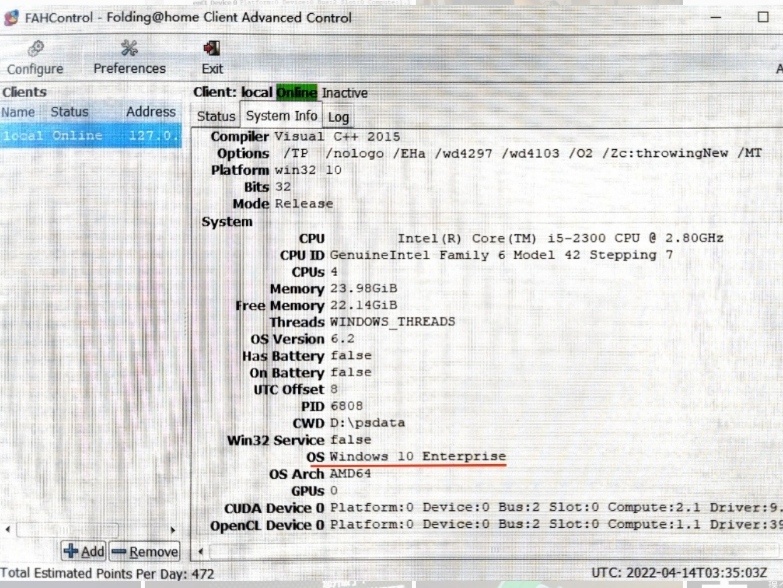Click left arrow of System Info scrollbar
The image size is (783, 588).
coord(201,552)
